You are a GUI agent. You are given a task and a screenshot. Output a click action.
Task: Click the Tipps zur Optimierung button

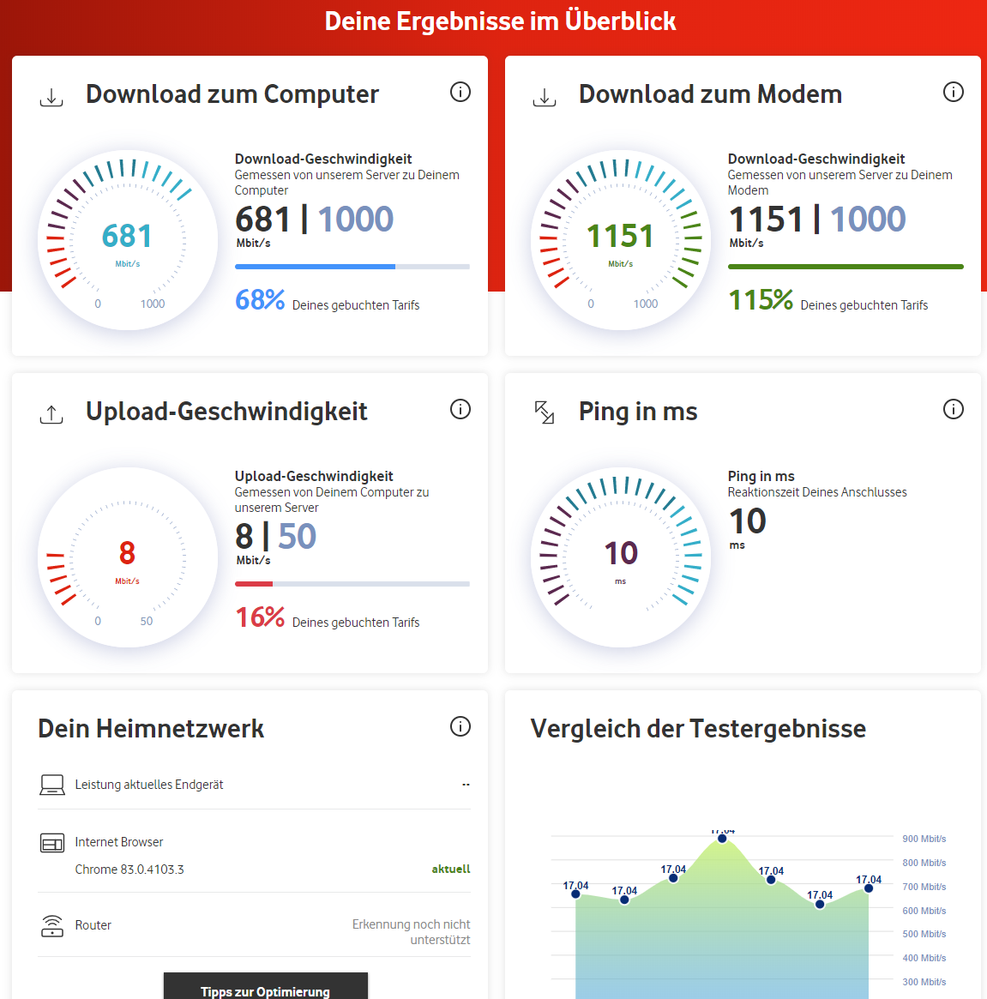click(266, 988)
